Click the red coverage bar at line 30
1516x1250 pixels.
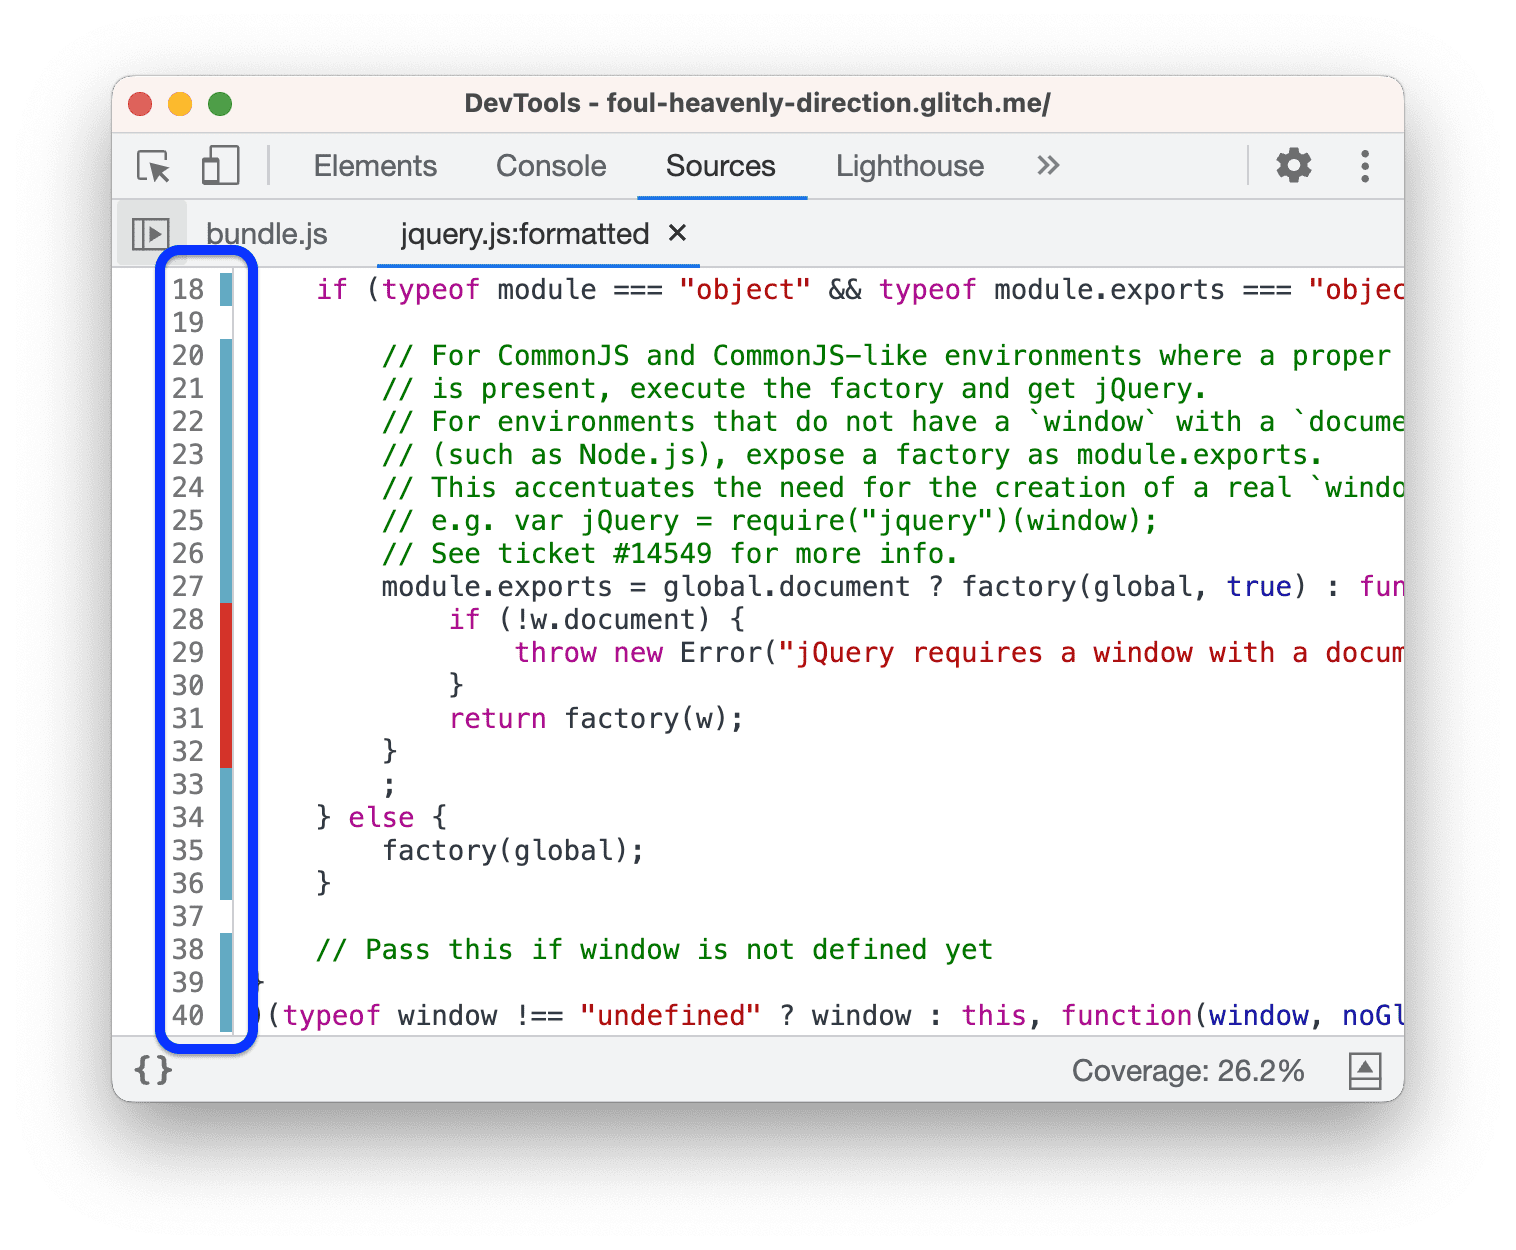click(x=226, y=686)
